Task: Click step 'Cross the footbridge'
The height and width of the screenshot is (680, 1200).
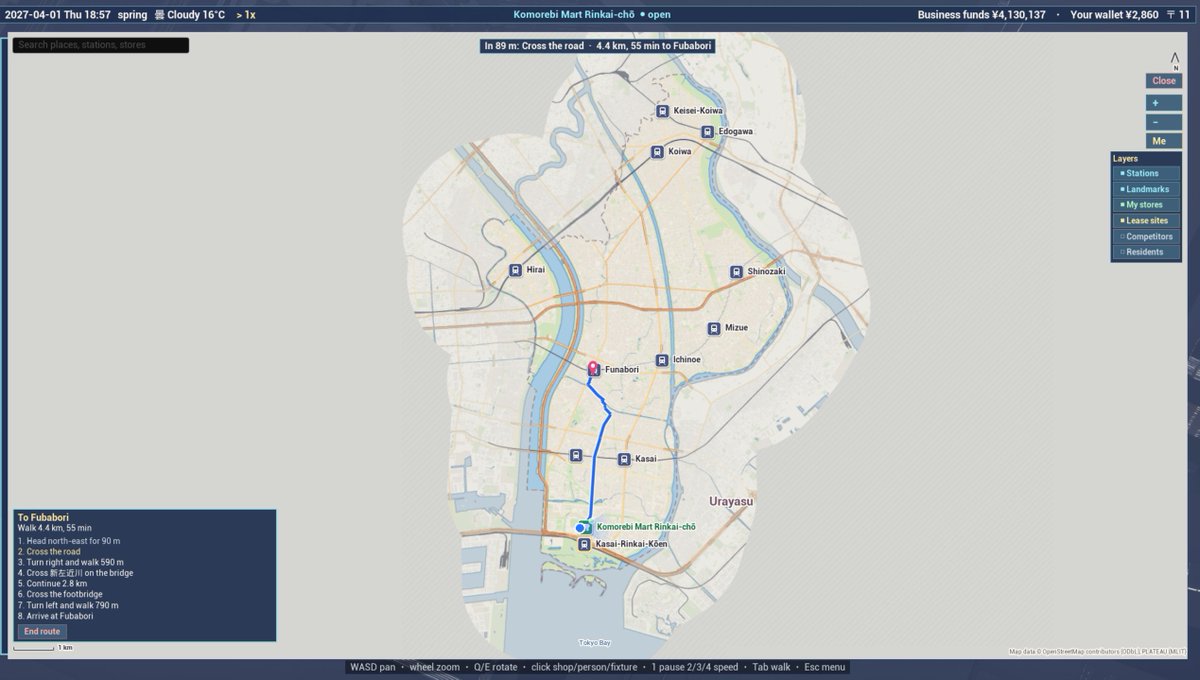Action: [60, 594]
